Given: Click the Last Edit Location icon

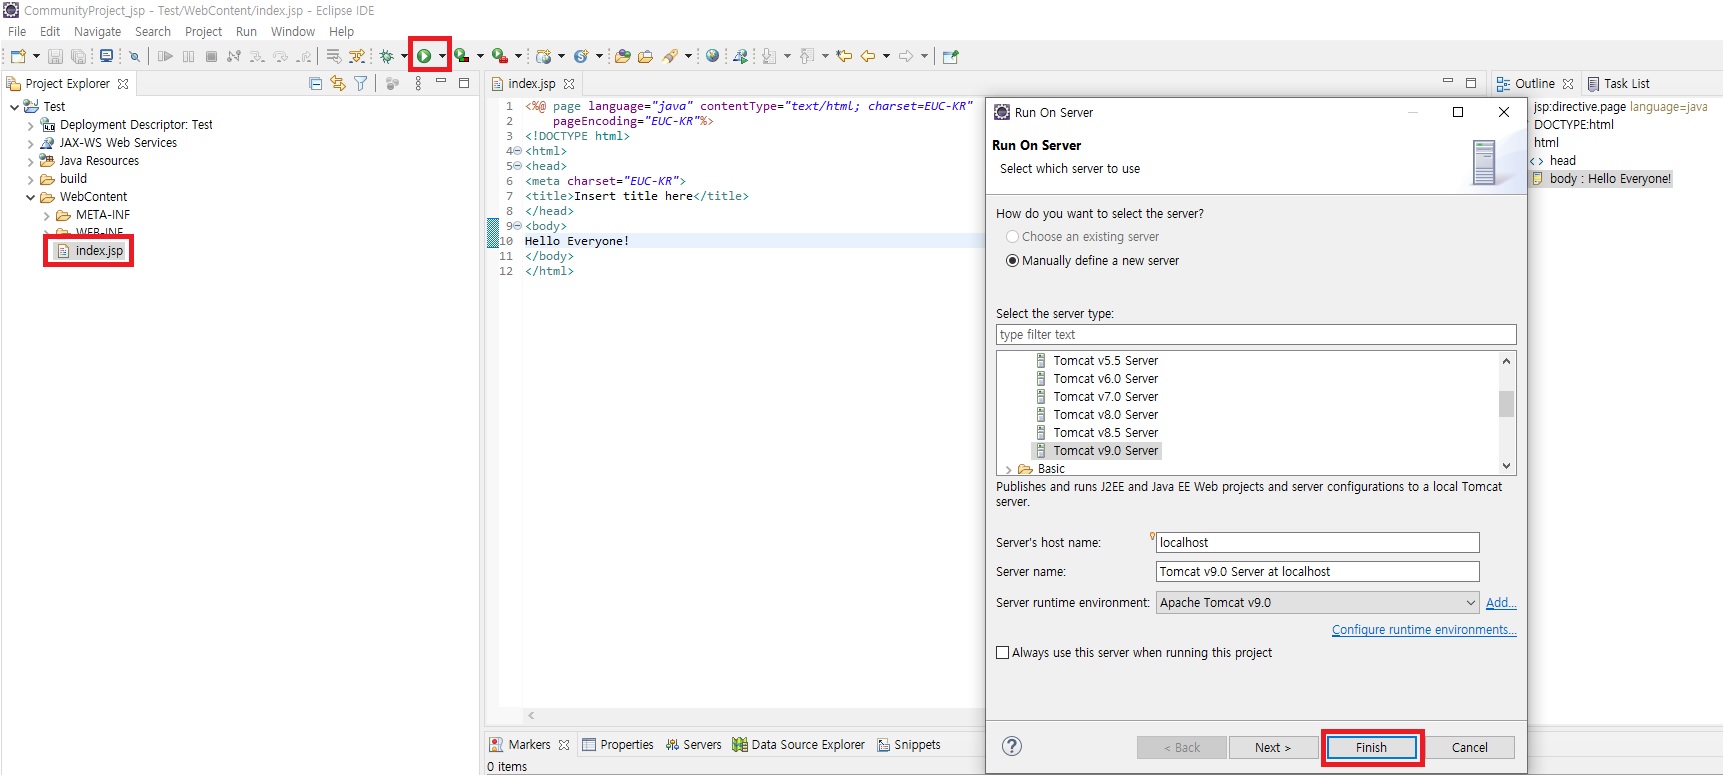Looking at the screenshot, I should coord(845,56).
